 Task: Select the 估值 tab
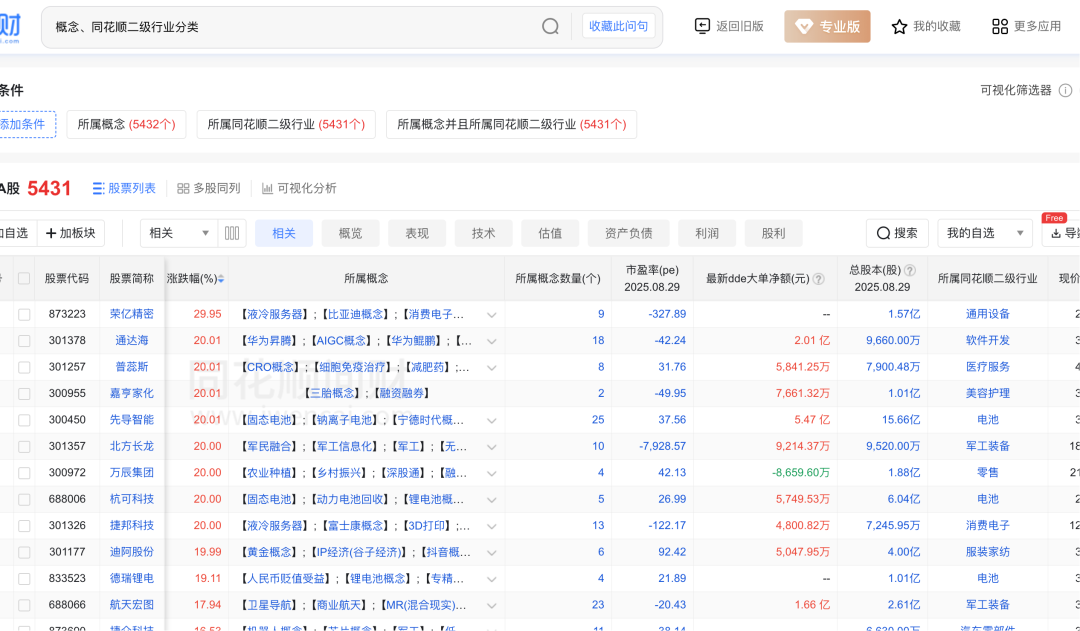pyautogui.click(x=550, y=234)
